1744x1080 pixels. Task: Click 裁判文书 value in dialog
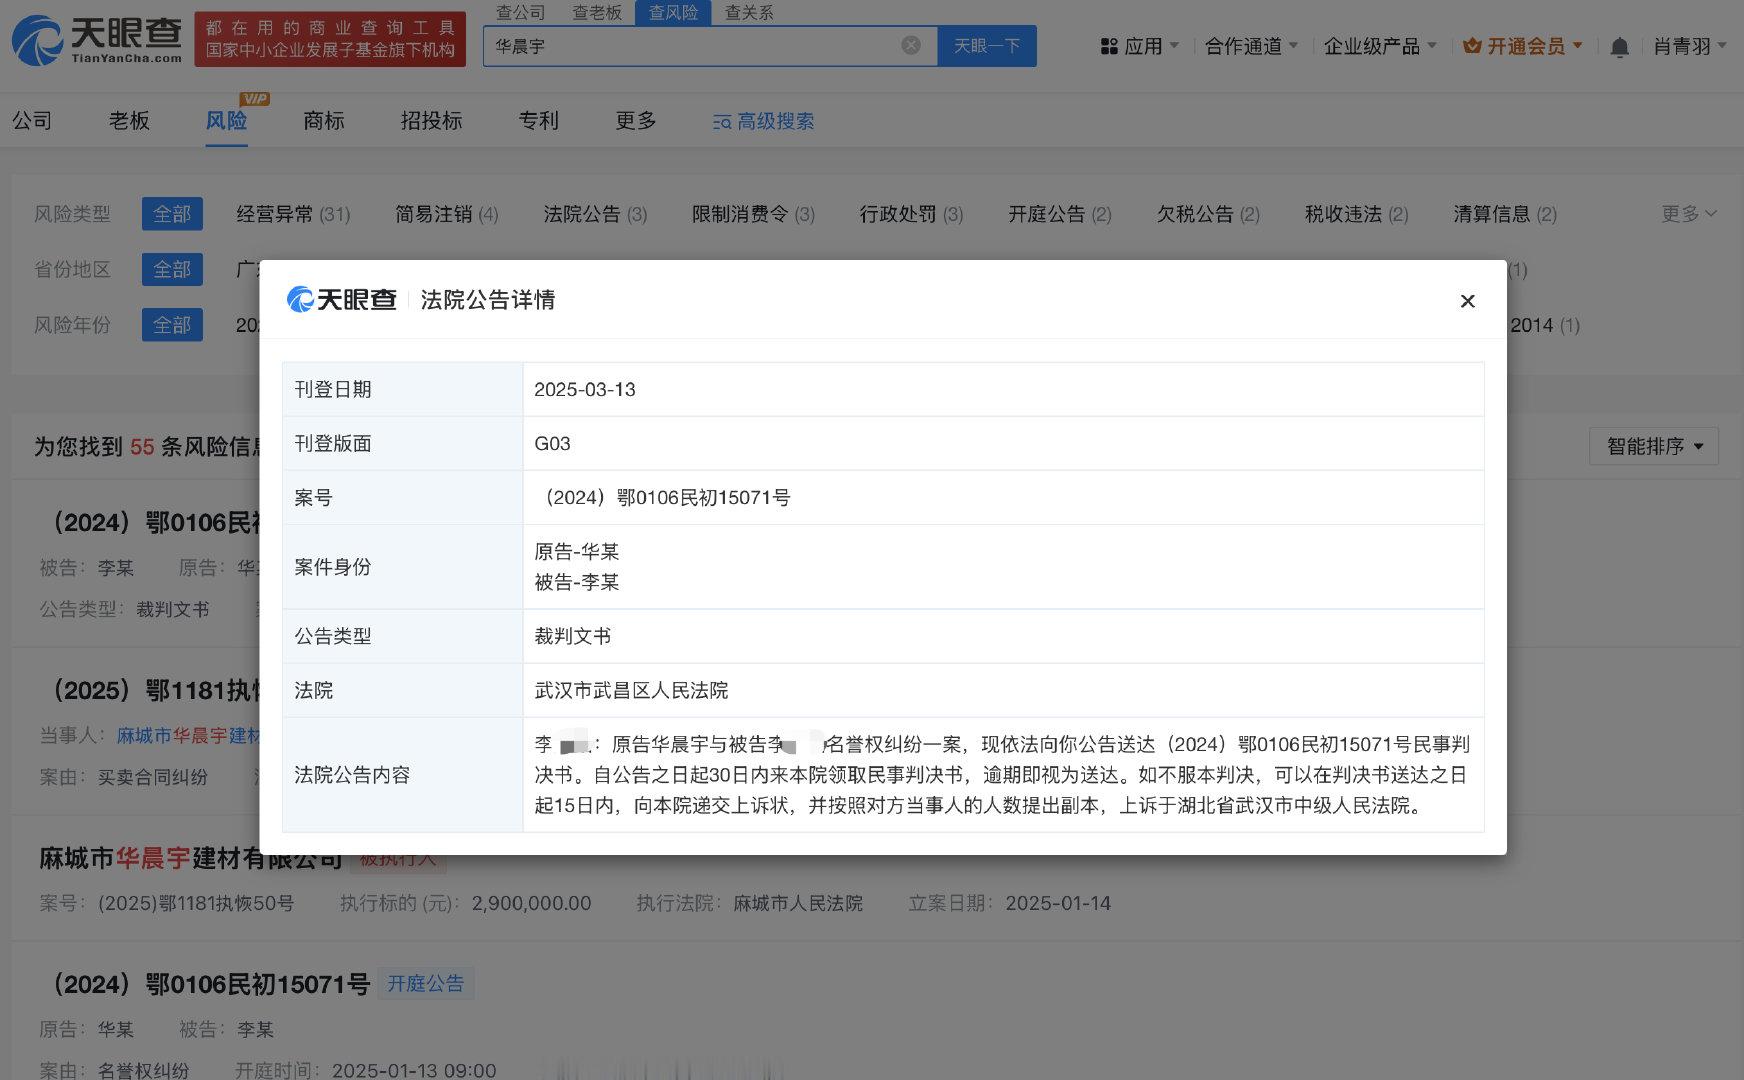pyautogui.click(x=573, y=636)
